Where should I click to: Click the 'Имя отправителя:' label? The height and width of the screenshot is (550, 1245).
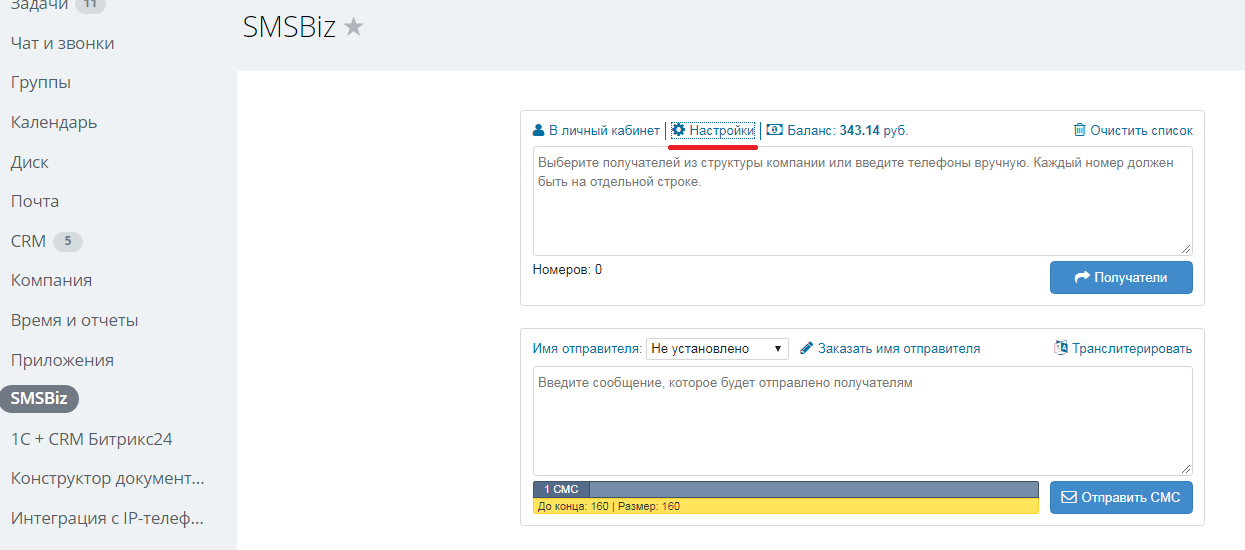587,348
